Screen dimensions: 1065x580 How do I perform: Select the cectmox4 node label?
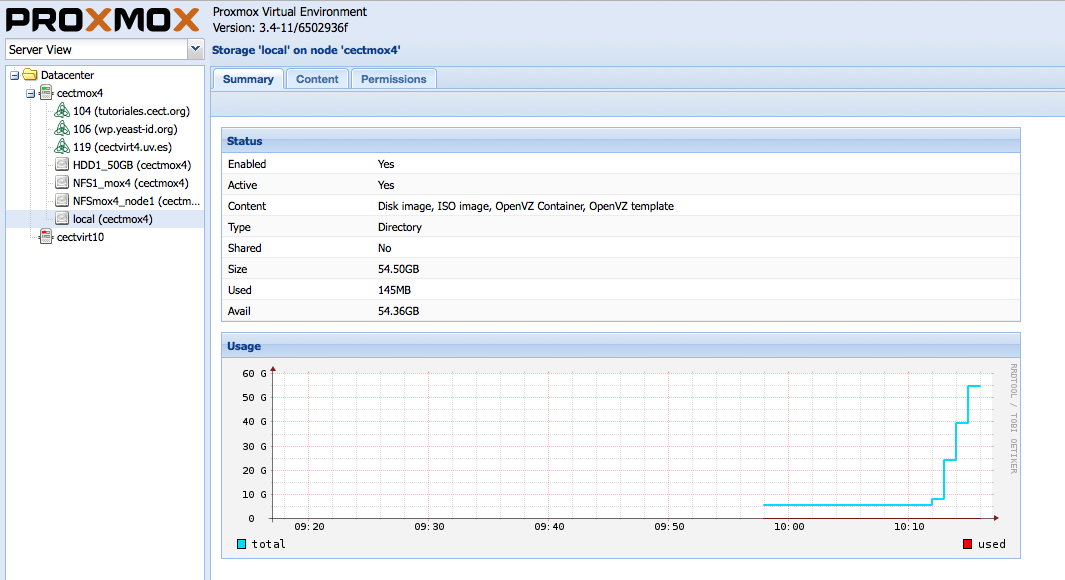(80, 93)
